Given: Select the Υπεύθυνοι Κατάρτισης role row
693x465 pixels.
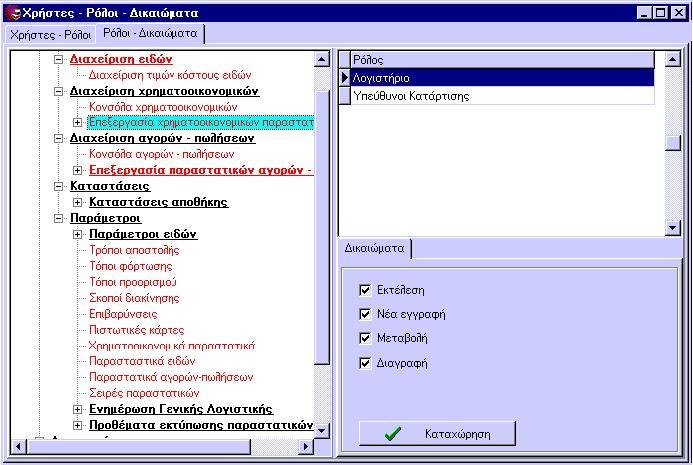Looking at the screenshot, I should [x=412, y=96].
